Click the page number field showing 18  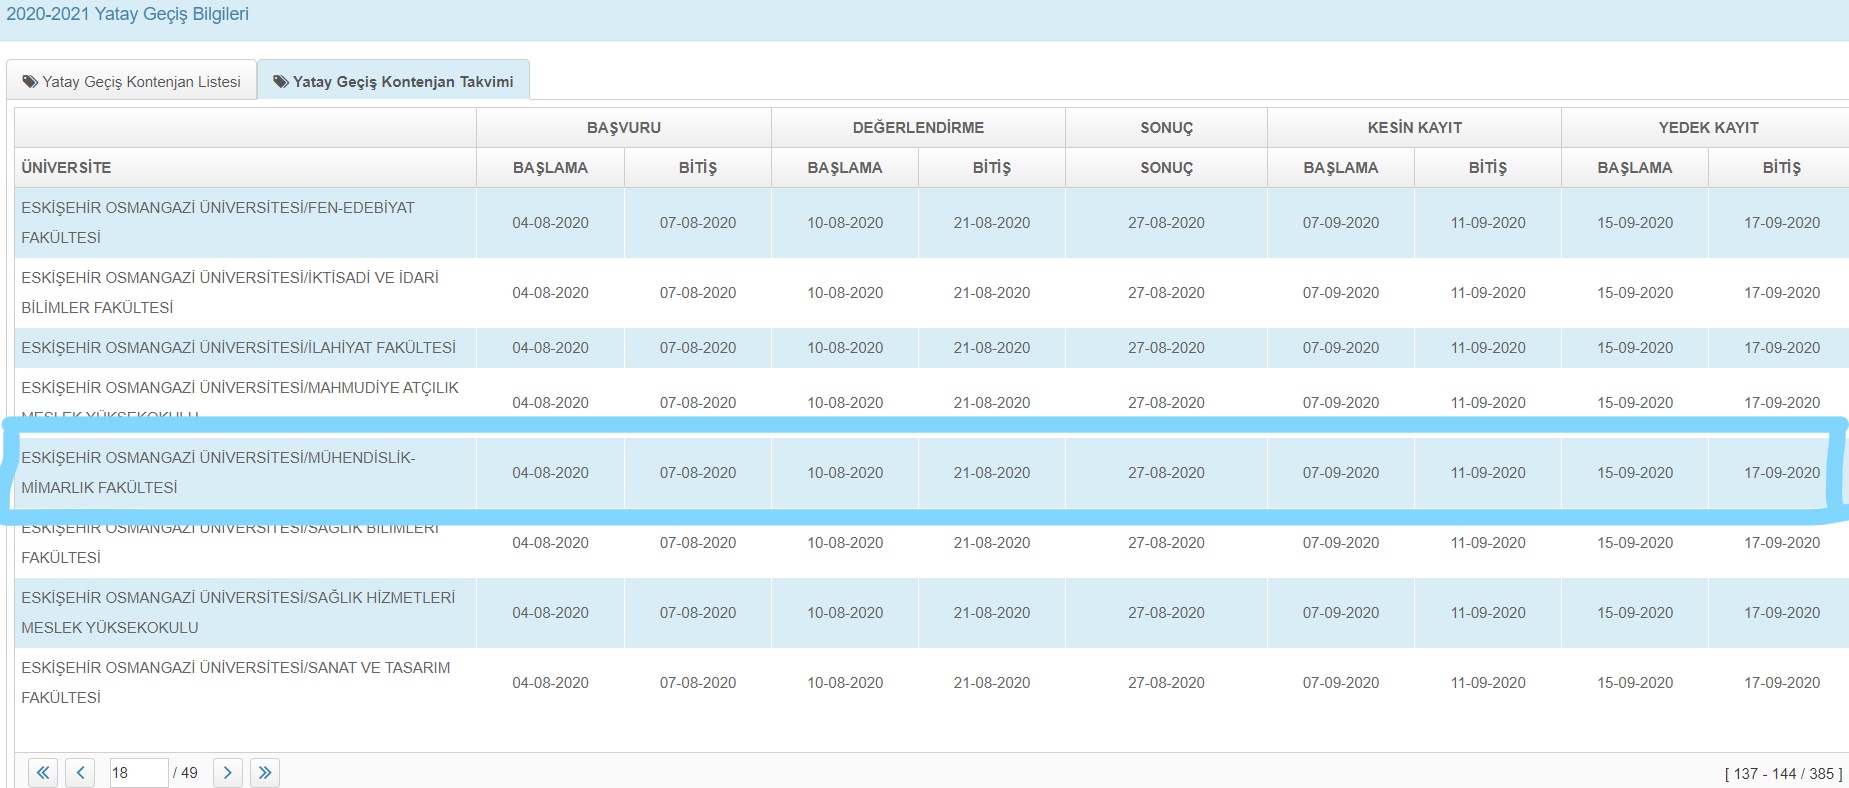click(x=138, y=773)
